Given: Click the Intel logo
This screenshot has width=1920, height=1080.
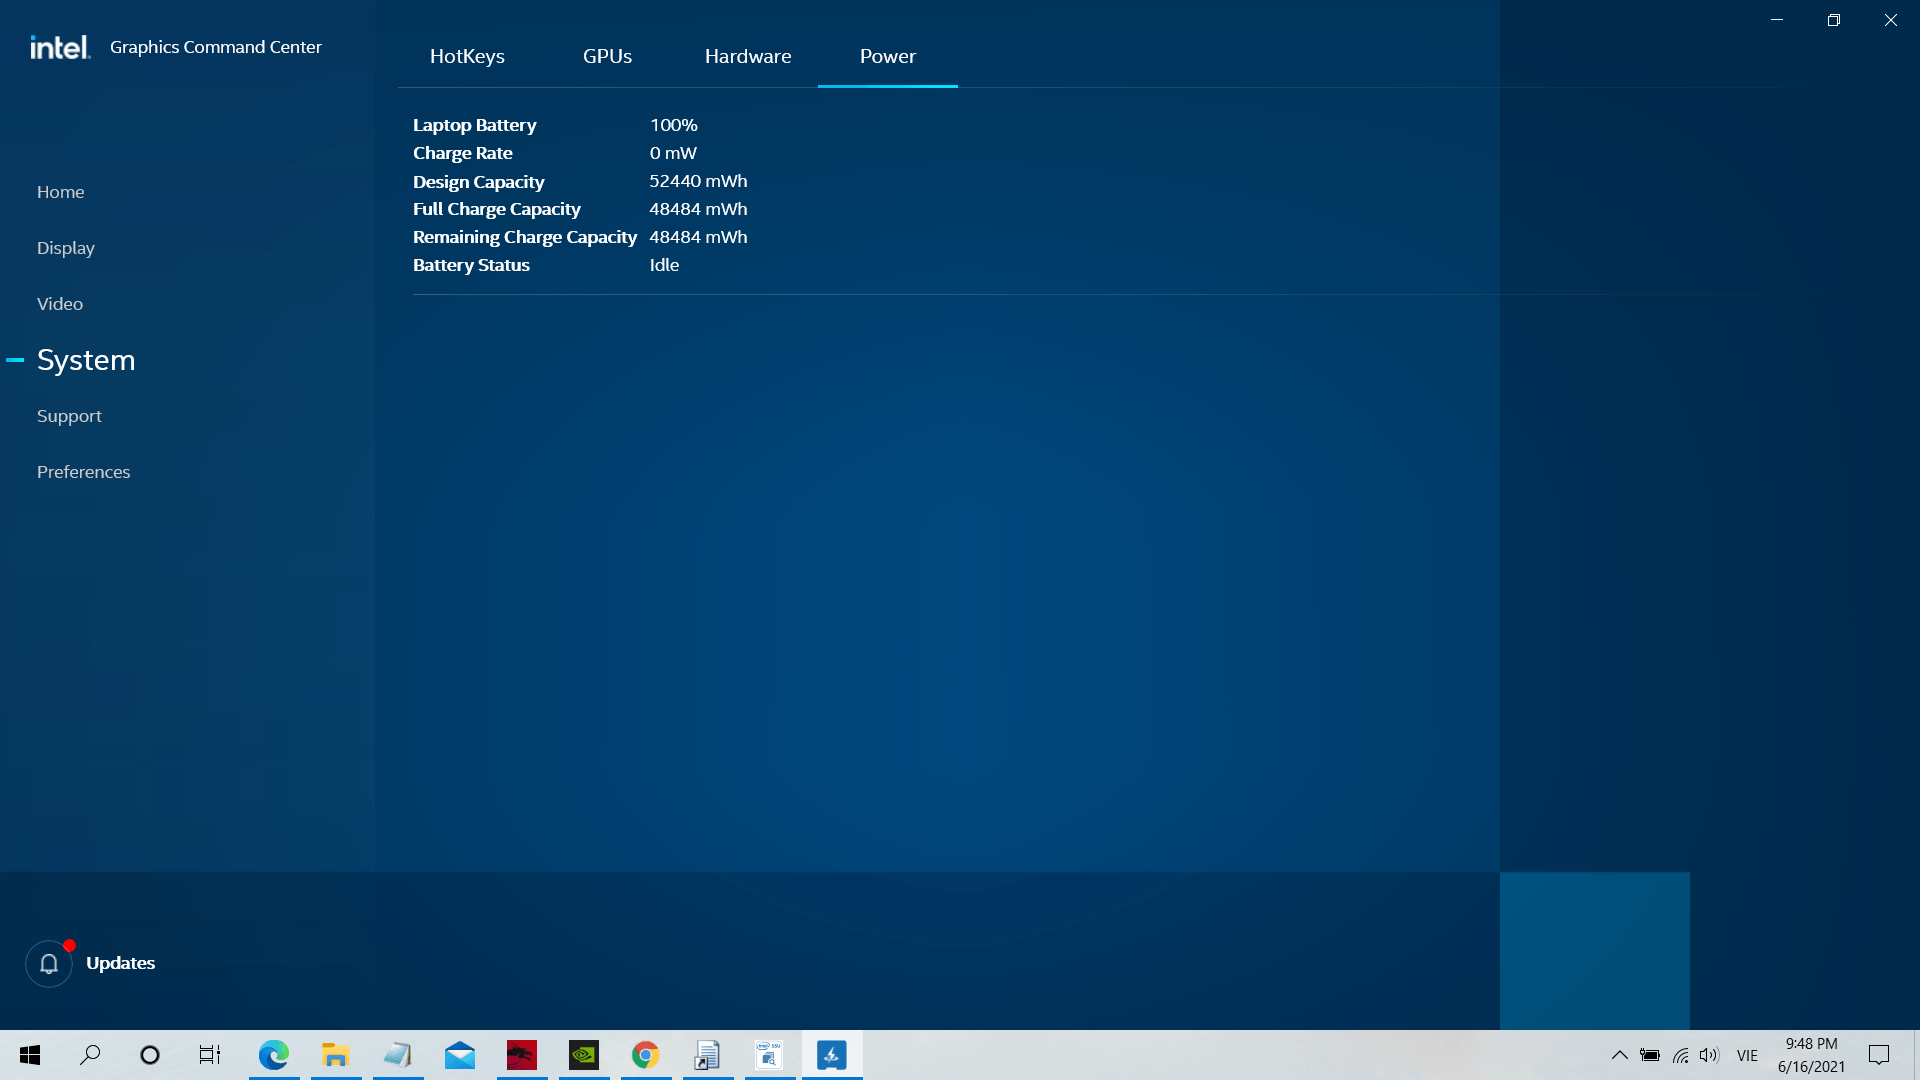Looking at the screenshot, I should (60, 47).
